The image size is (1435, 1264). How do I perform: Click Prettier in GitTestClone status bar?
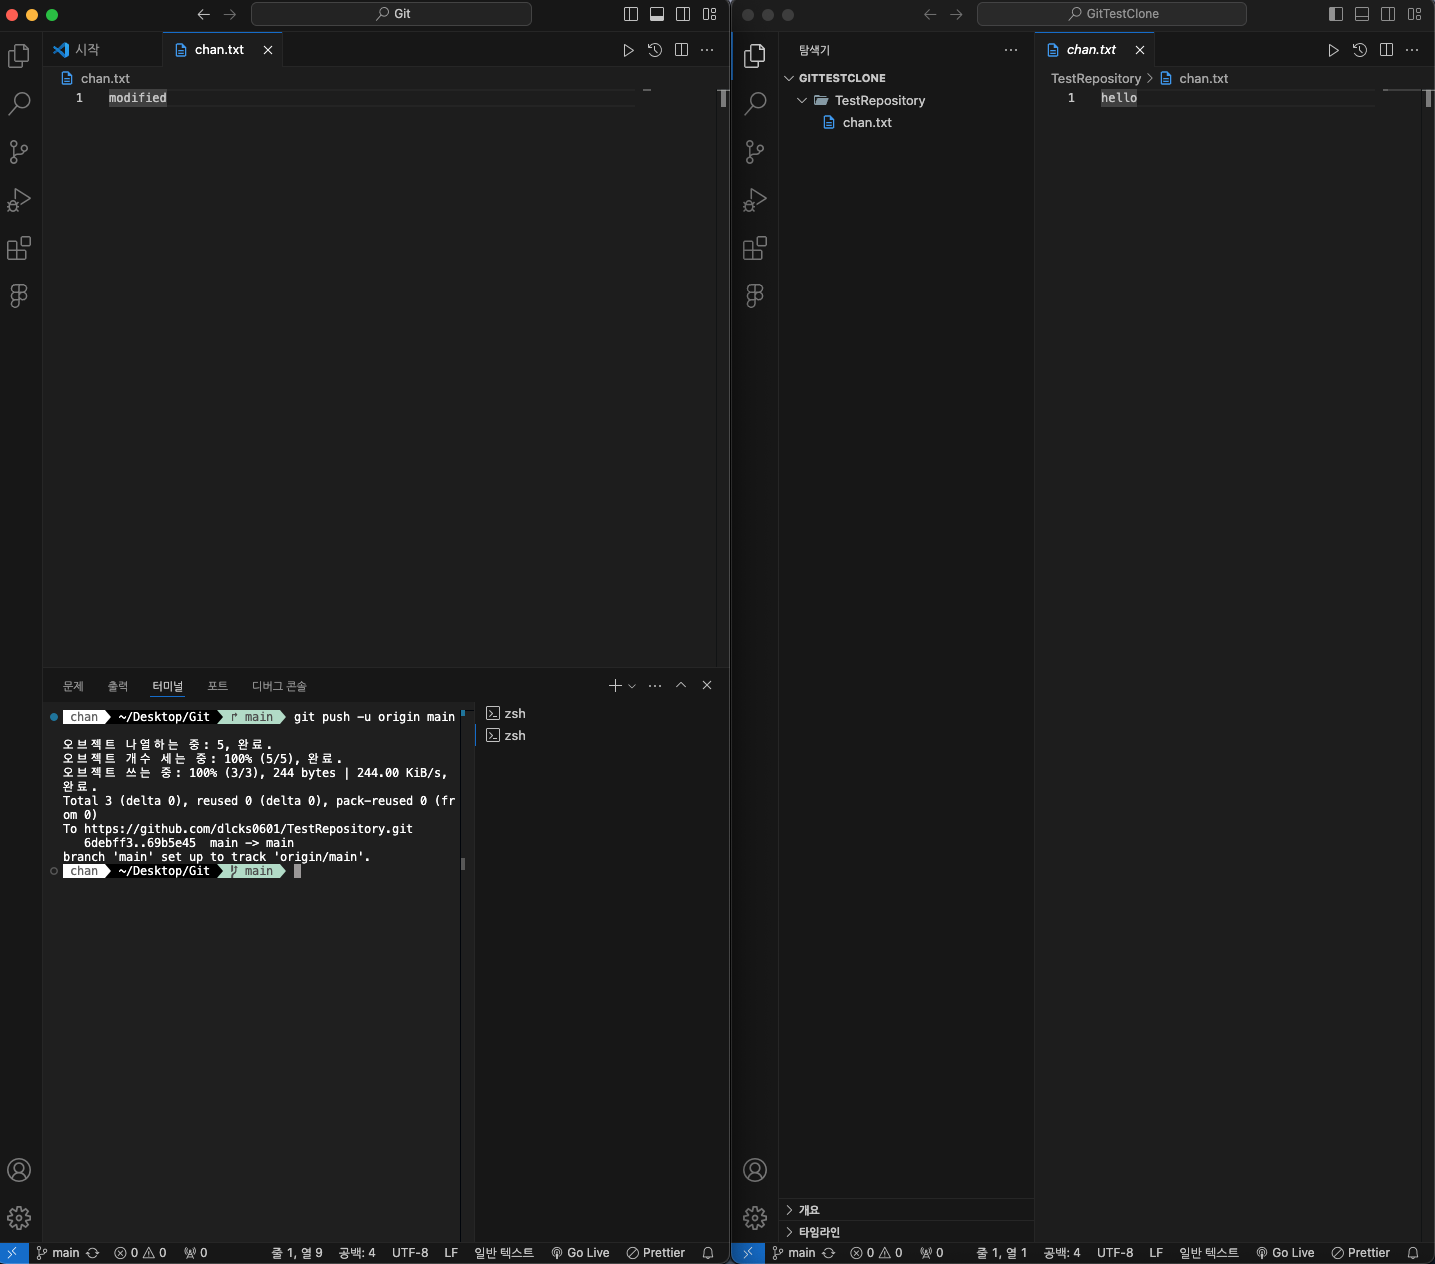point(1360,1253)
